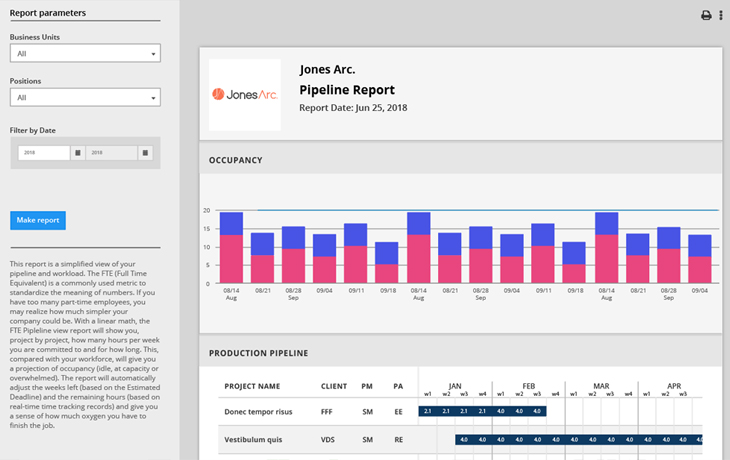Screen dimensions: 730x460
Task: Expand the Positions dropdown
Action: click(x=85, y=97)
